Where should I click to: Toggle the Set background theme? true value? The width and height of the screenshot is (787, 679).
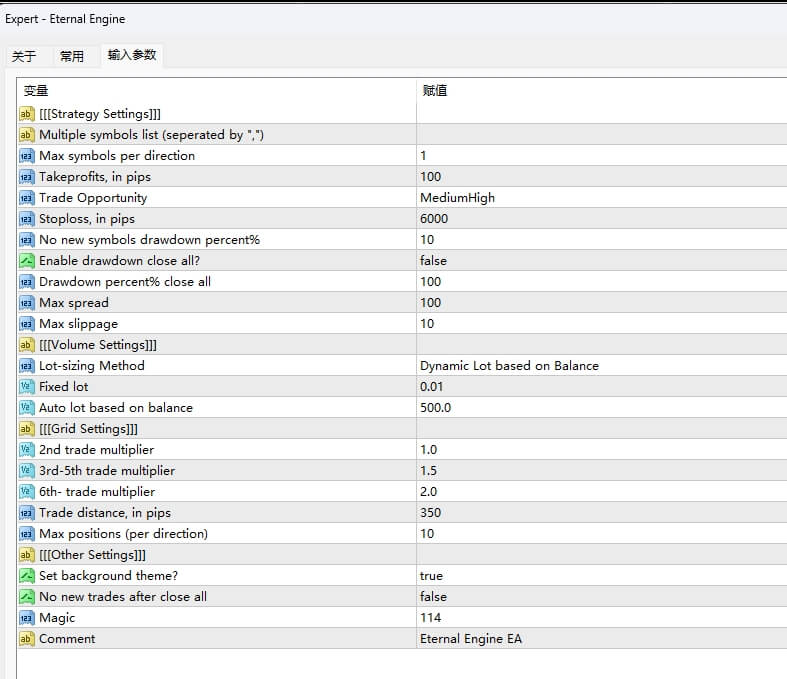(432, 576)
